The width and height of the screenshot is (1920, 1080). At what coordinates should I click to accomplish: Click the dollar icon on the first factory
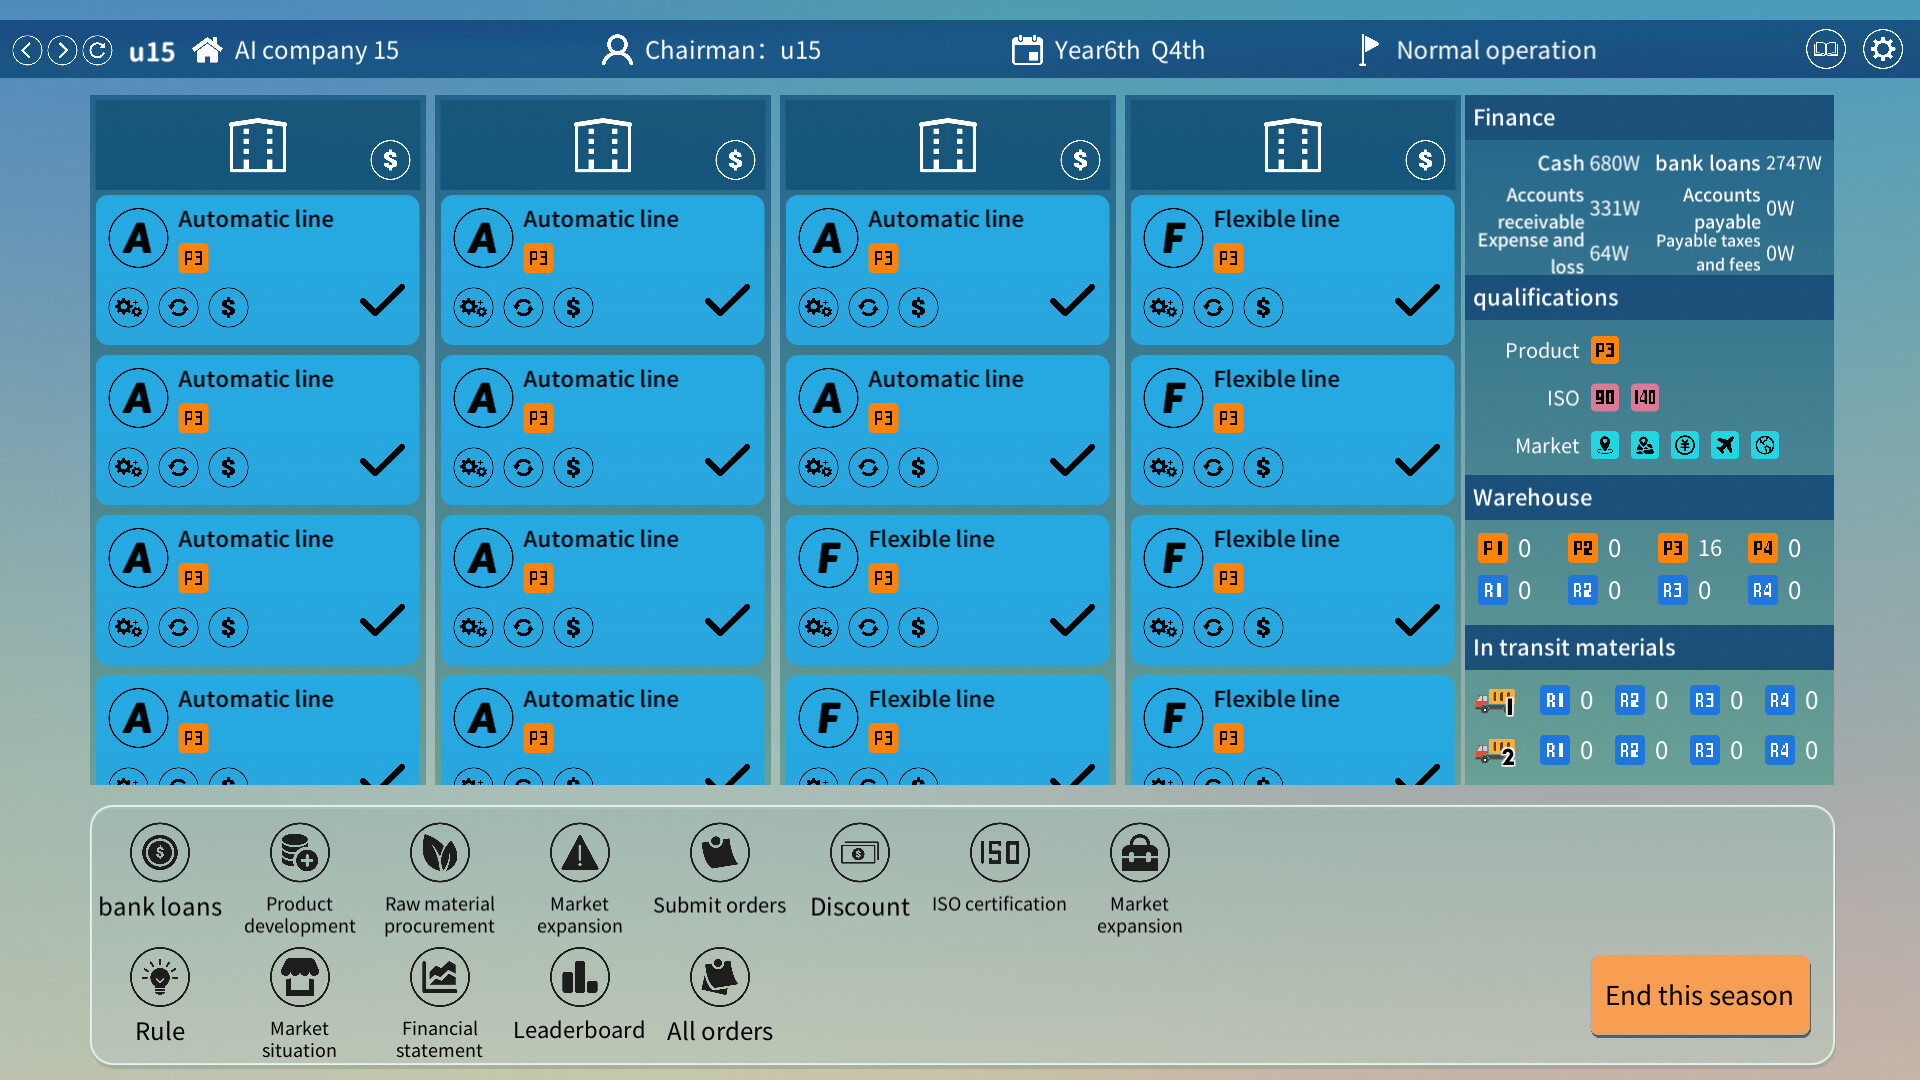pos(390,159)
